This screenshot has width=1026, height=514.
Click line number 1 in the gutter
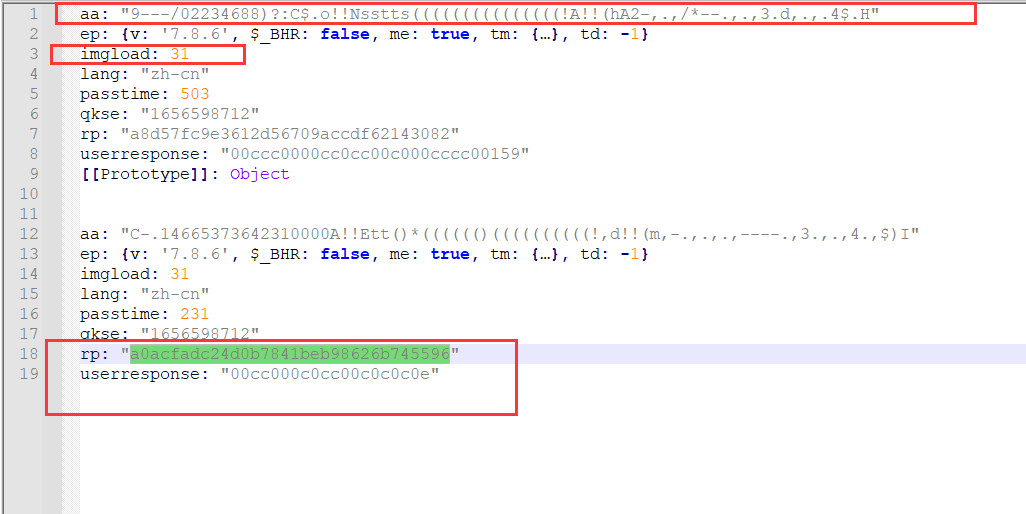34,14
